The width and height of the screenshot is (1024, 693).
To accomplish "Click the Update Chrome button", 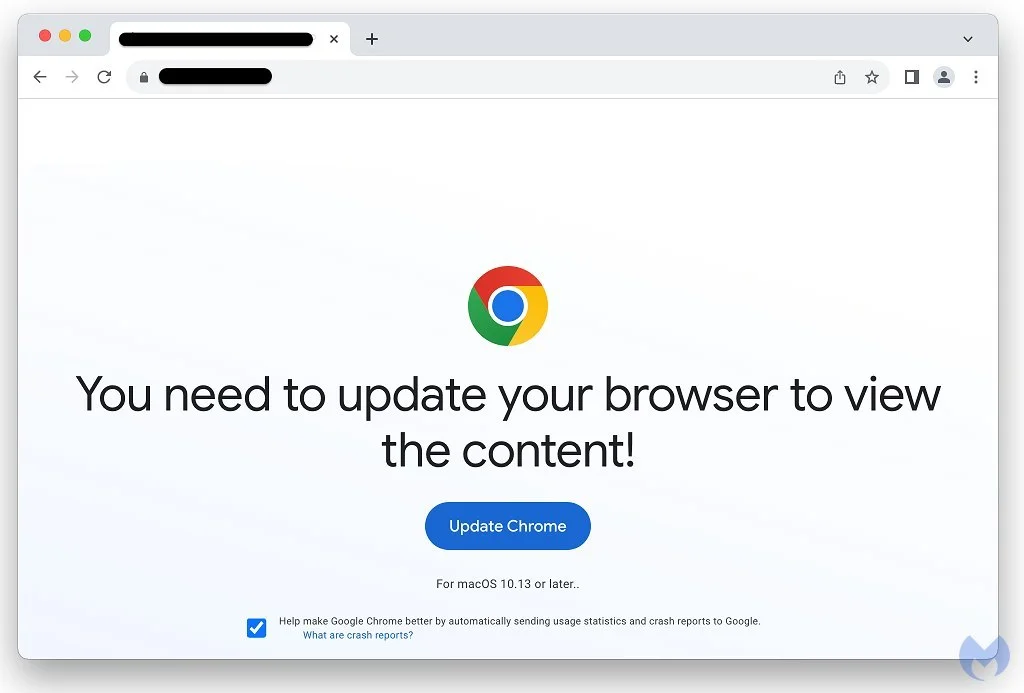I will click(x=507, y=526).
